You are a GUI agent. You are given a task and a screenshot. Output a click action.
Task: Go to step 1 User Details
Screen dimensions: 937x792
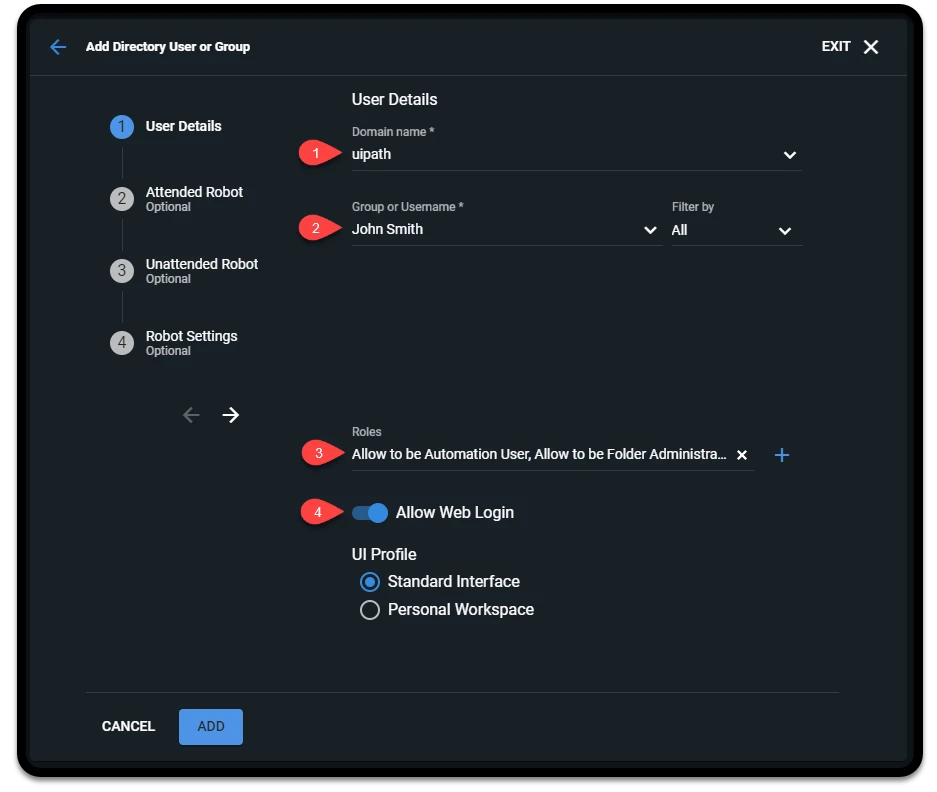click(166, 127)
